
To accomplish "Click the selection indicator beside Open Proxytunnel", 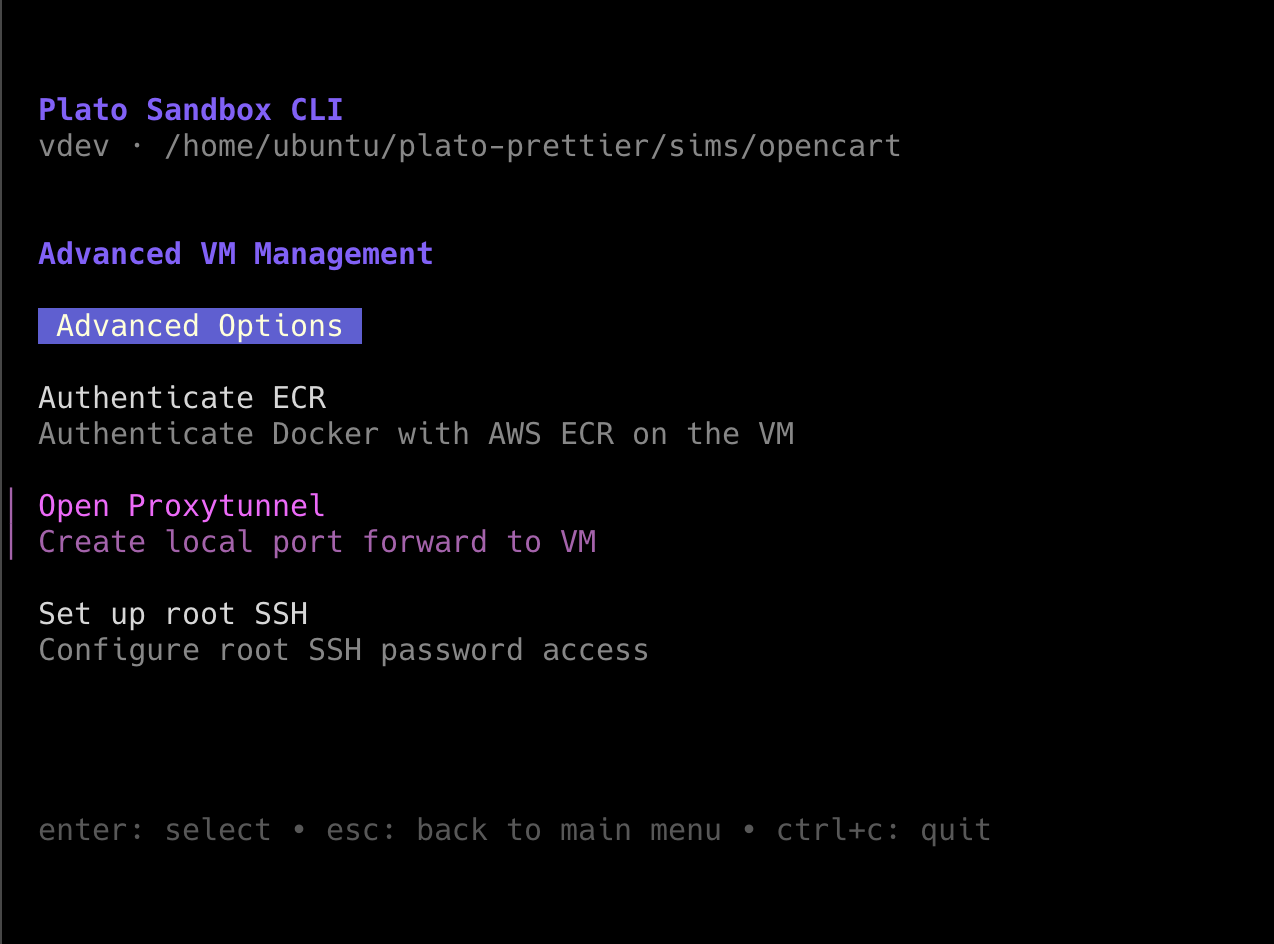I will pyautogui.click(x=10, y=523).
